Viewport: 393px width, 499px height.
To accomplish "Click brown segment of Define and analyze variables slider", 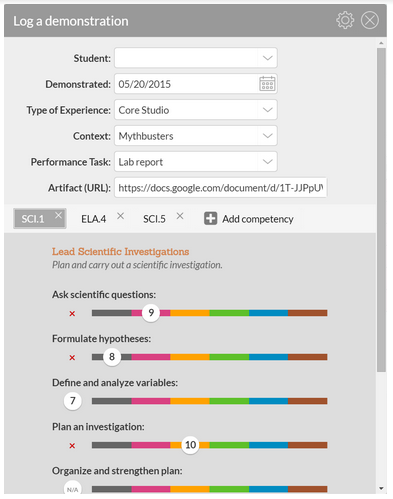I will coord(308,401).
